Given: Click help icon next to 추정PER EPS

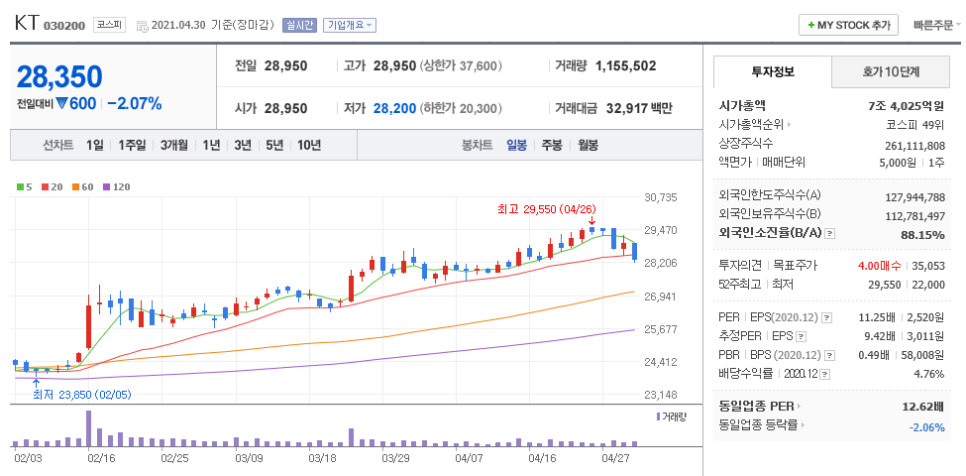Looking at the screenshot, I should click(x=800, y=337).
